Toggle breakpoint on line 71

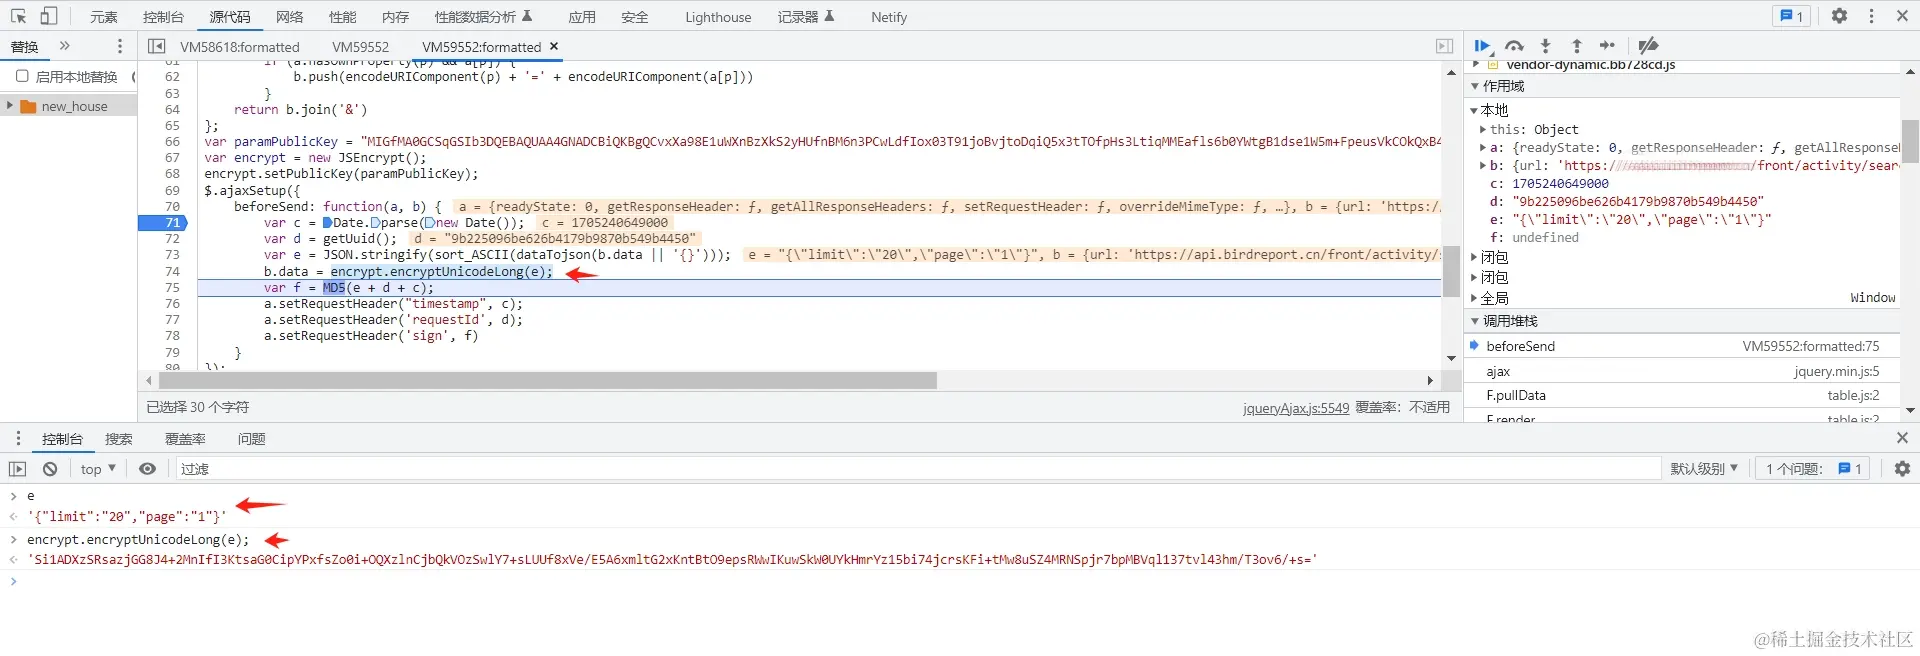[172, 223]
